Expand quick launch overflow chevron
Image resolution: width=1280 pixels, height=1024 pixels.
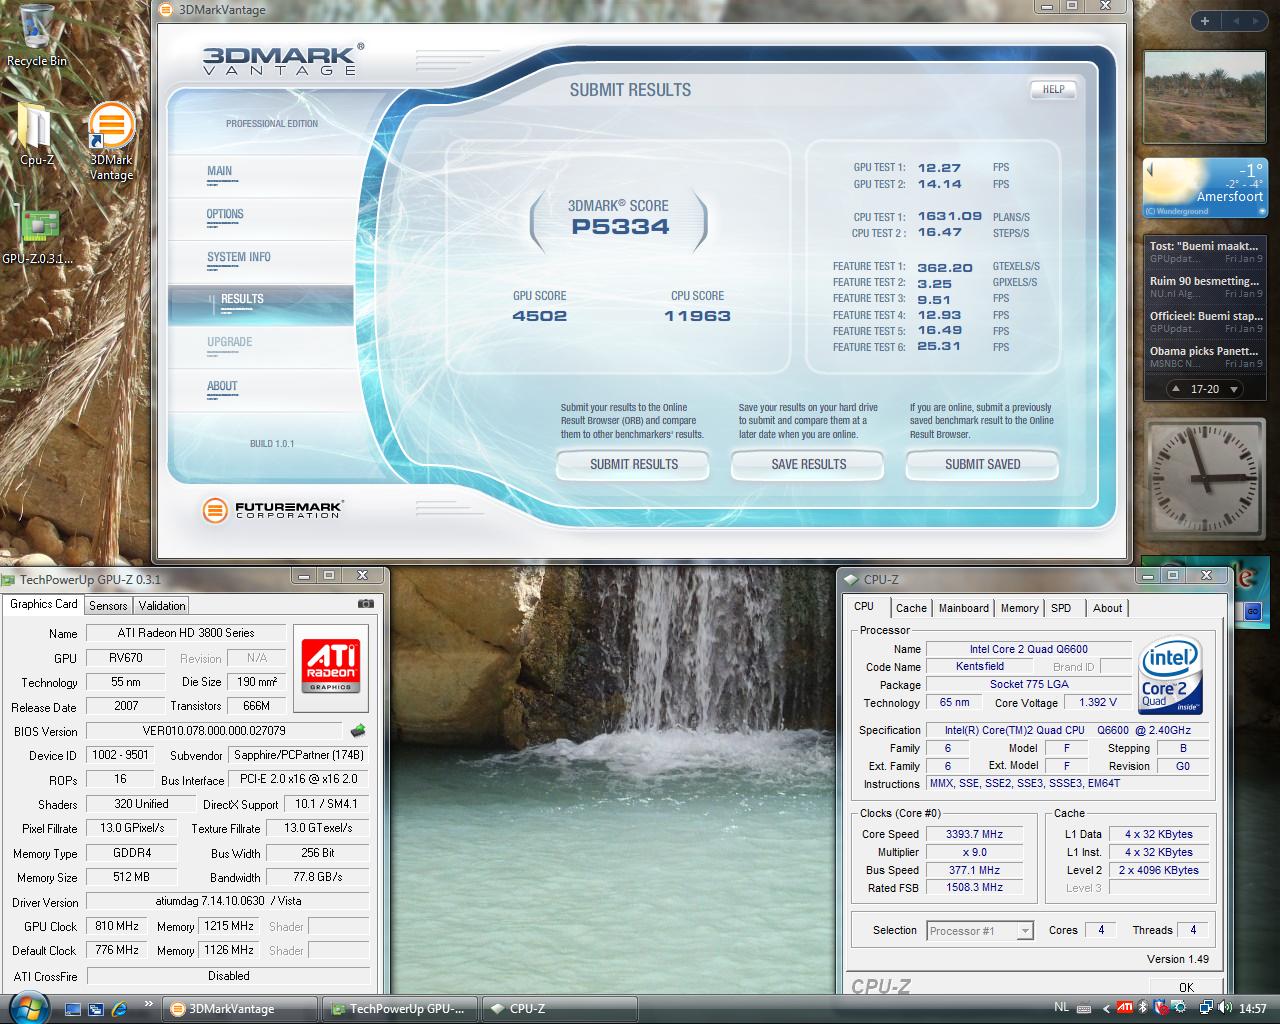coord(149,1004)
